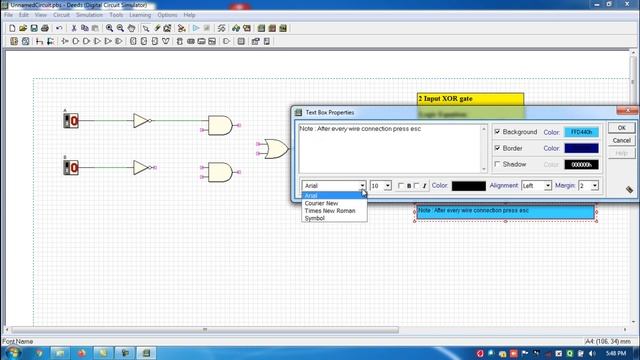The width and height of the screenshot is (640, 360).
Task: Toggle the Background checkbox
Action: coord(497,132)
